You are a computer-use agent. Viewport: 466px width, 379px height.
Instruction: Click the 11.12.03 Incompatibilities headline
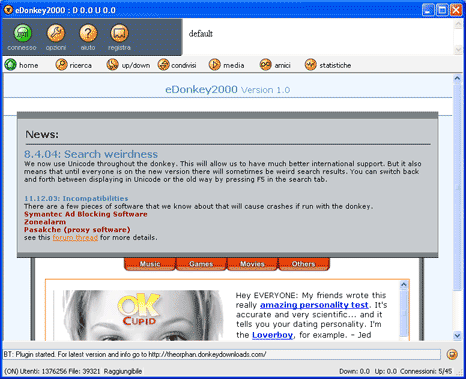click(x=76, y=198)
